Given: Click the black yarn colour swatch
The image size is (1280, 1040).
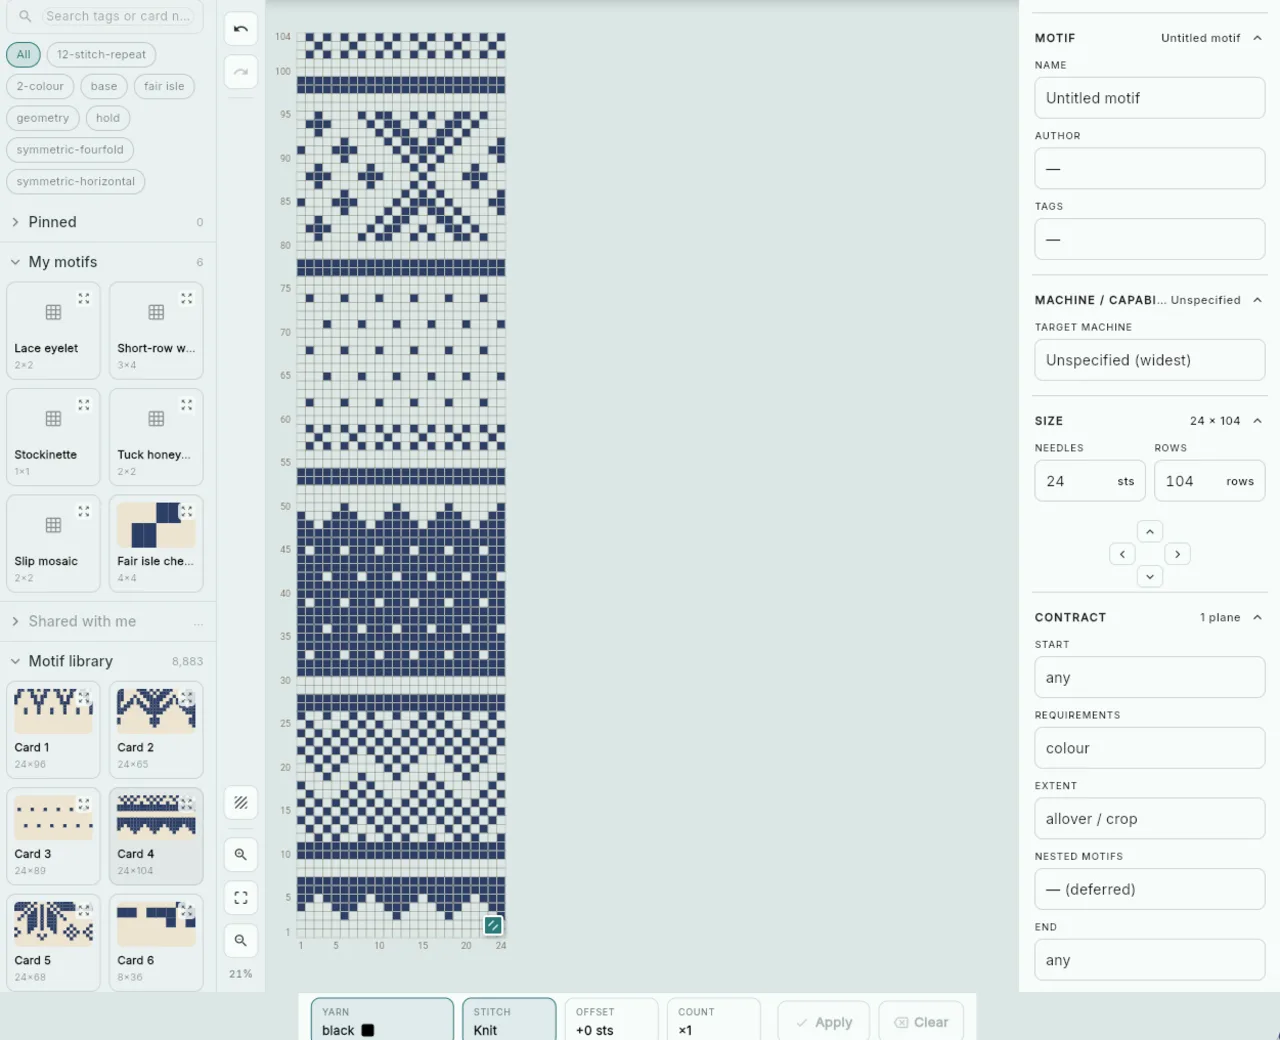Looking at the screenshot, I should [368, 1030].
